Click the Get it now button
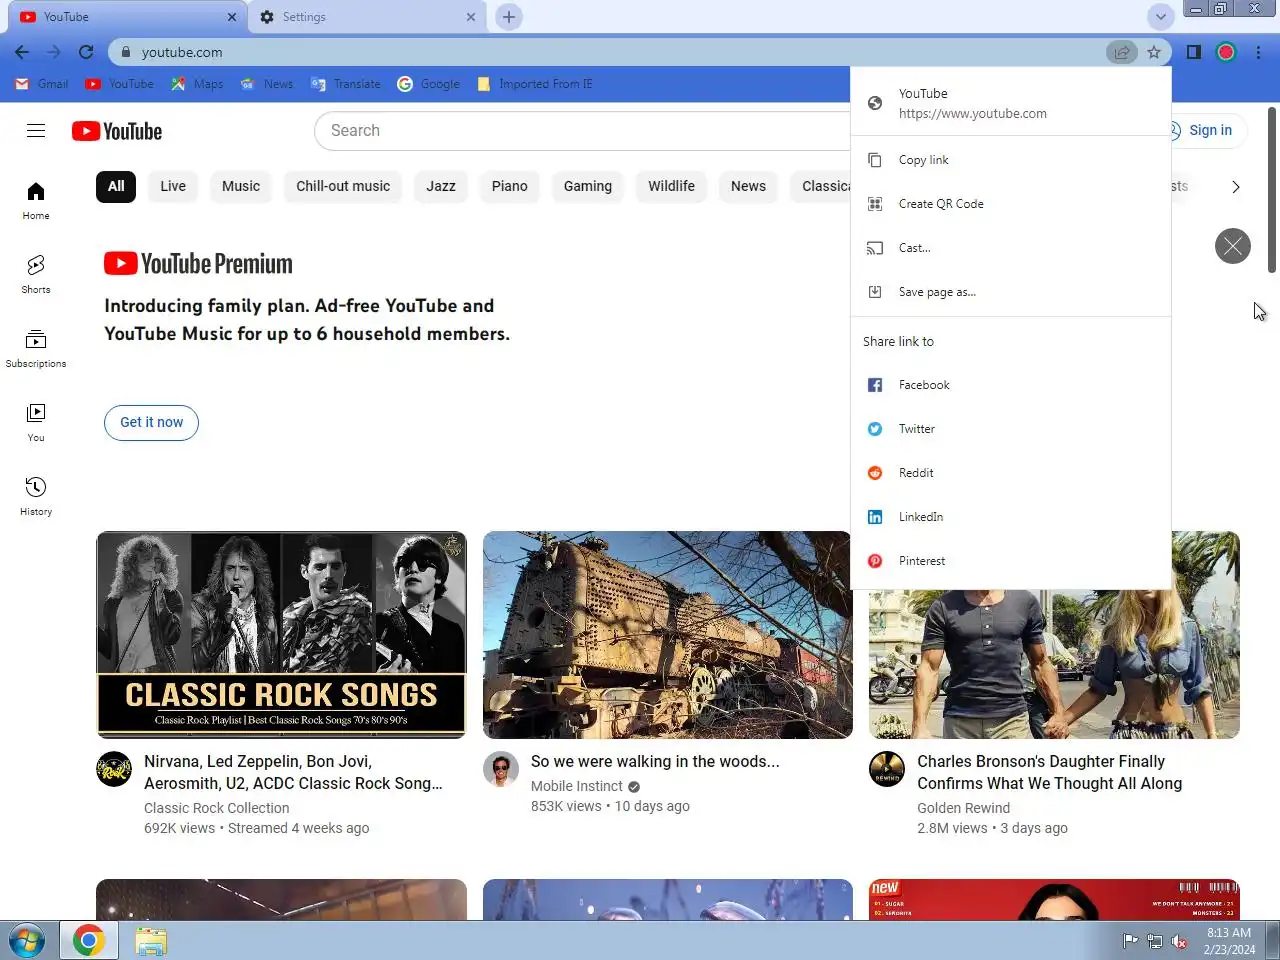Viewport: 1280px width, 960px height. (x=151, y=422)
